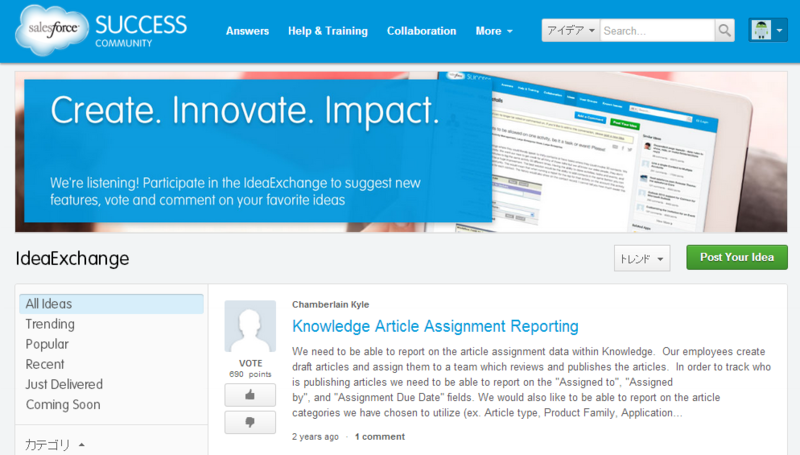The height and width of the screenshot is (455, 800).
Task: Select Popular filter
Action: tap(47, 344)
